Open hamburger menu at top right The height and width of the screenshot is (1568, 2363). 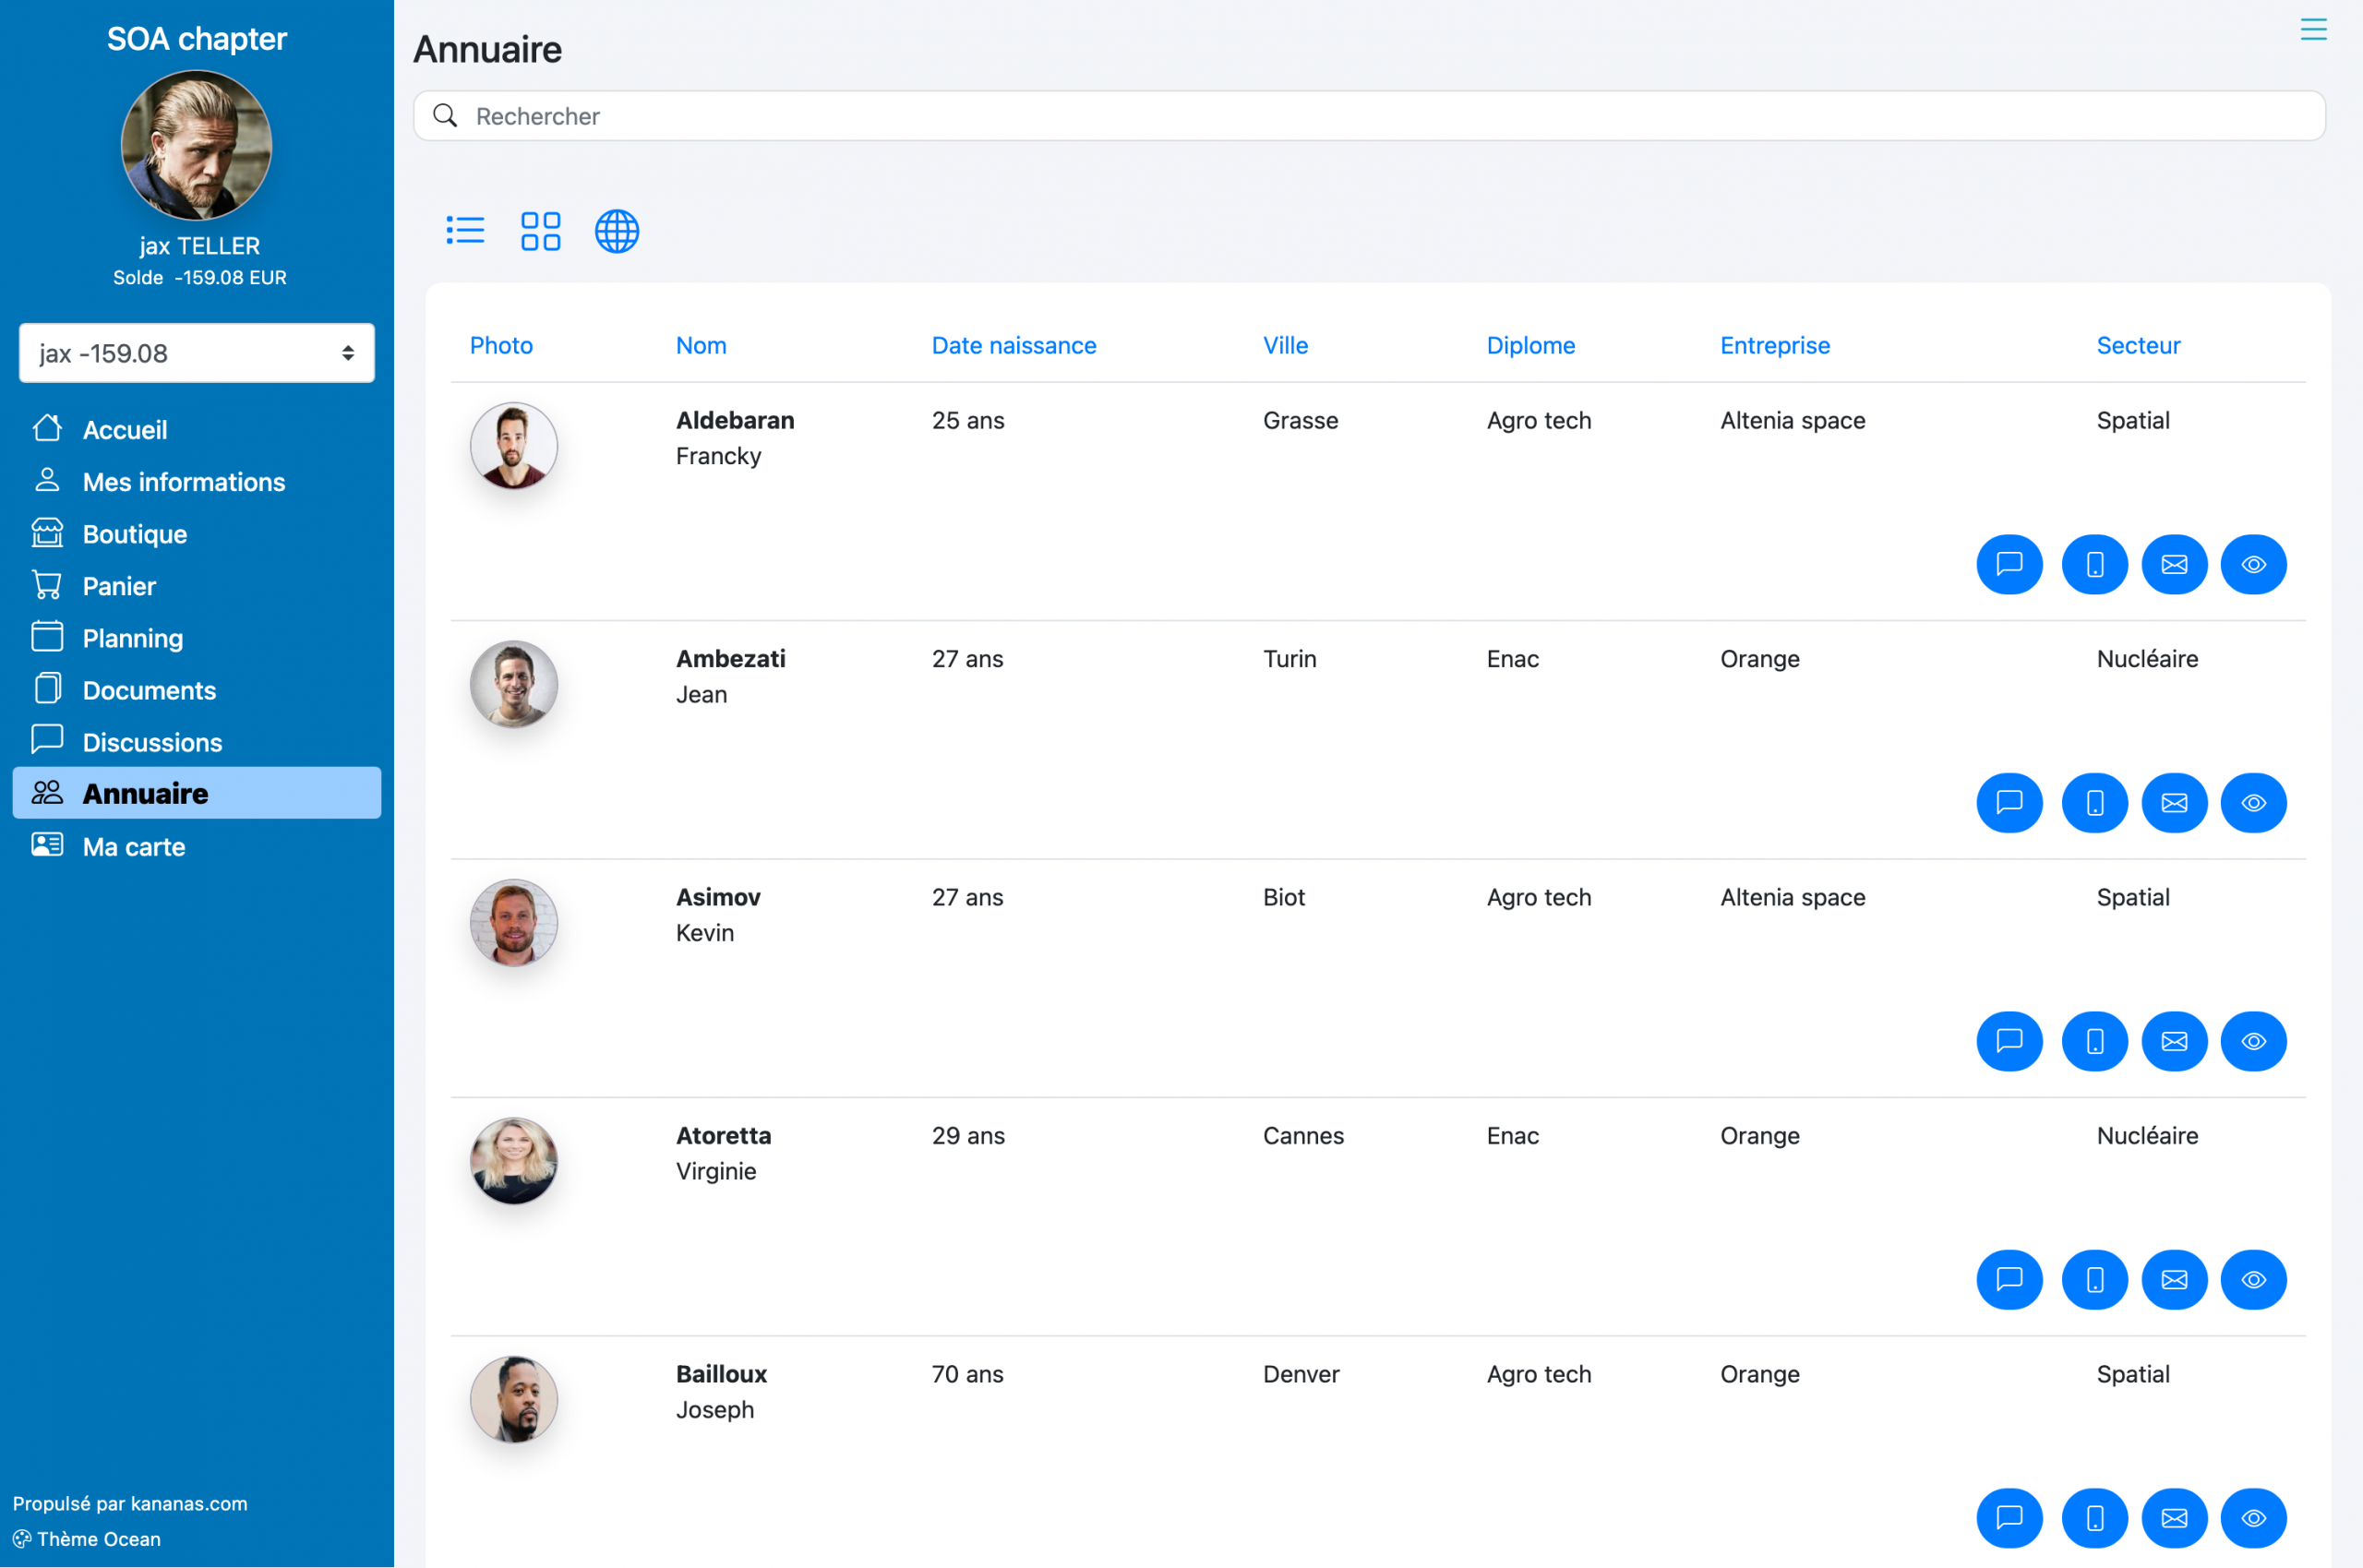(2312, 29)
